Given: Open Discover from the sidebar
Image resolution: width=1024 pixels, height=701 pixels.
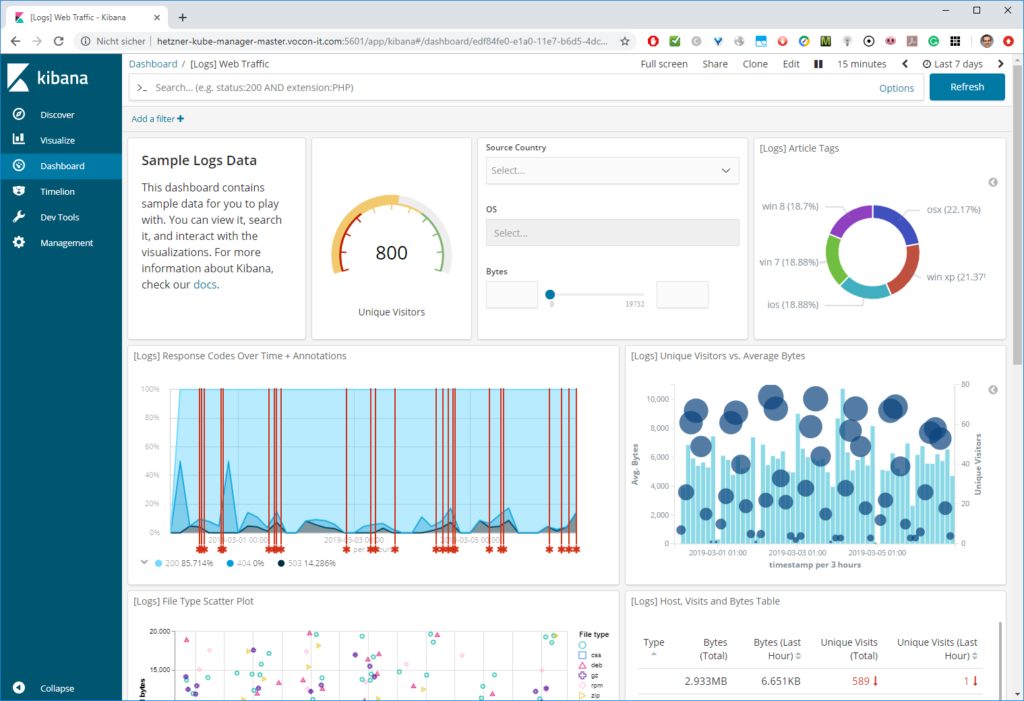Looking at the screenshot, I should point(57,115).
